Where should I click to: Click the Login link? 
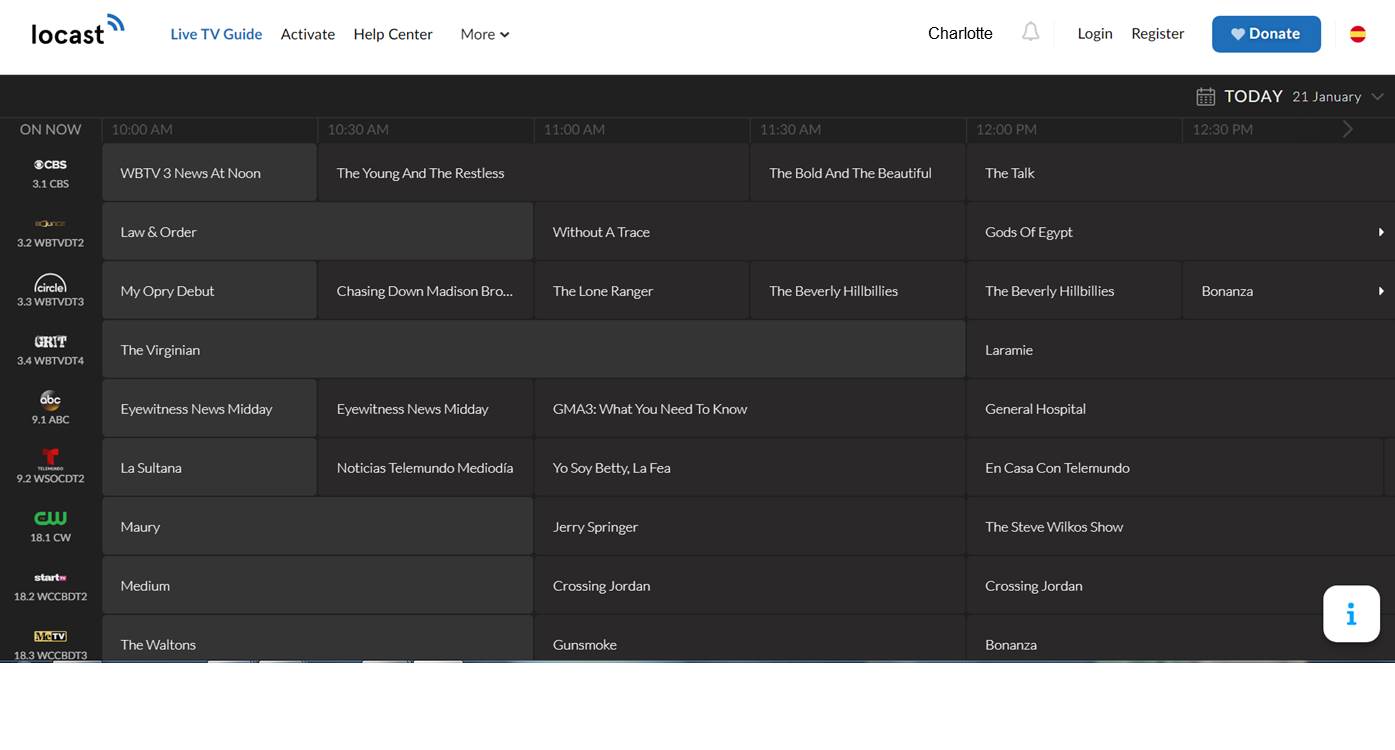pyautogui.click(x=1094, y=34)
